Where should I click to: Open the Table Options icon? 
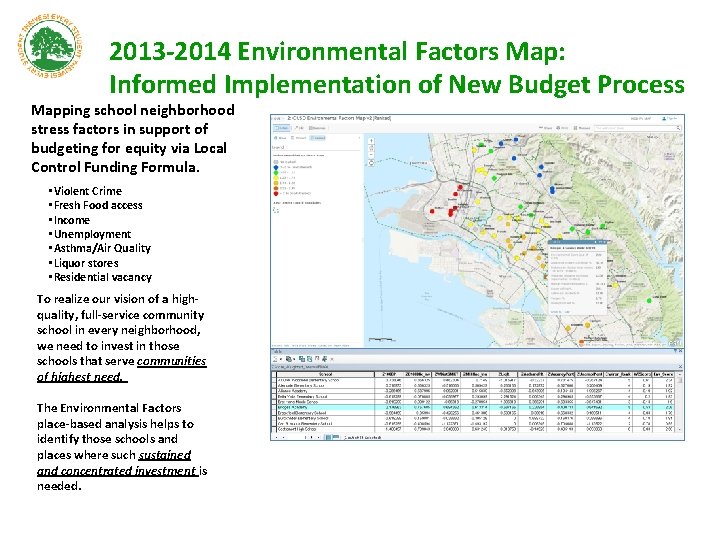[276, 359]
